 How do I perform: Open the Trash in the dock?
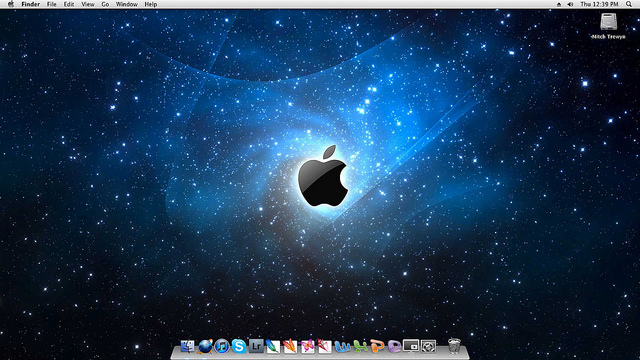pyautogui.click(x=454, y=346)
